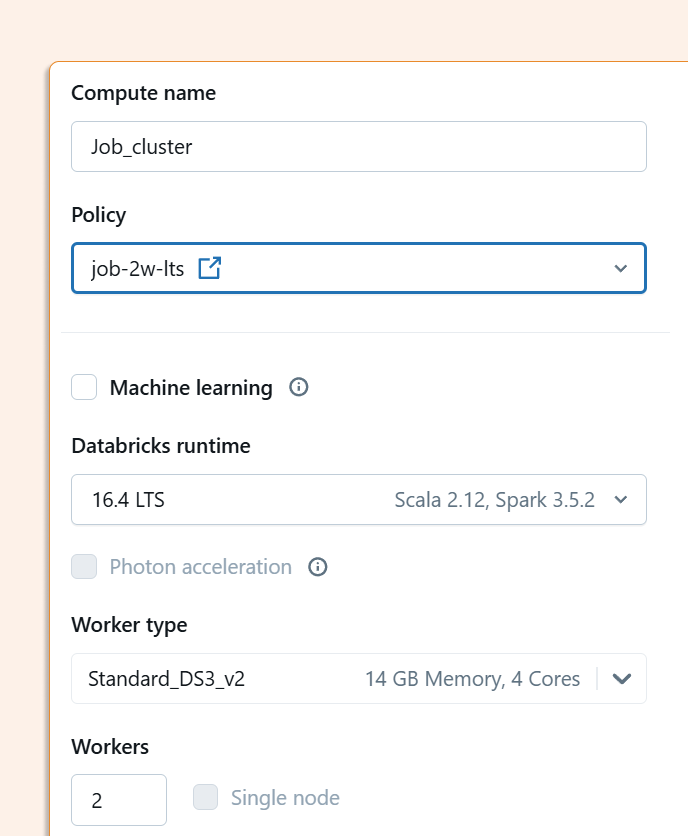
Task: Click the Standard_DS3_v2 worker type value
Action: (166, 679)
